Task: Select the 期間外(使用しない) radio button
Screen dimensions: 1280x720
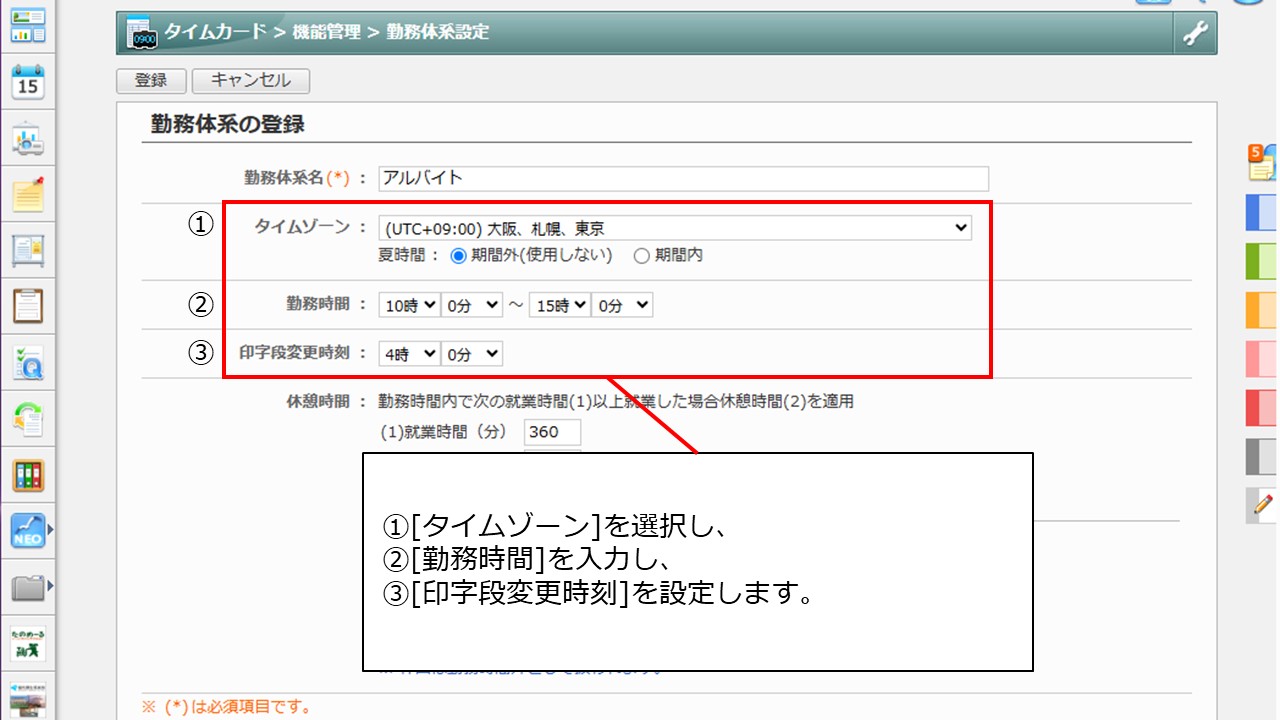Action: point(459,255)
